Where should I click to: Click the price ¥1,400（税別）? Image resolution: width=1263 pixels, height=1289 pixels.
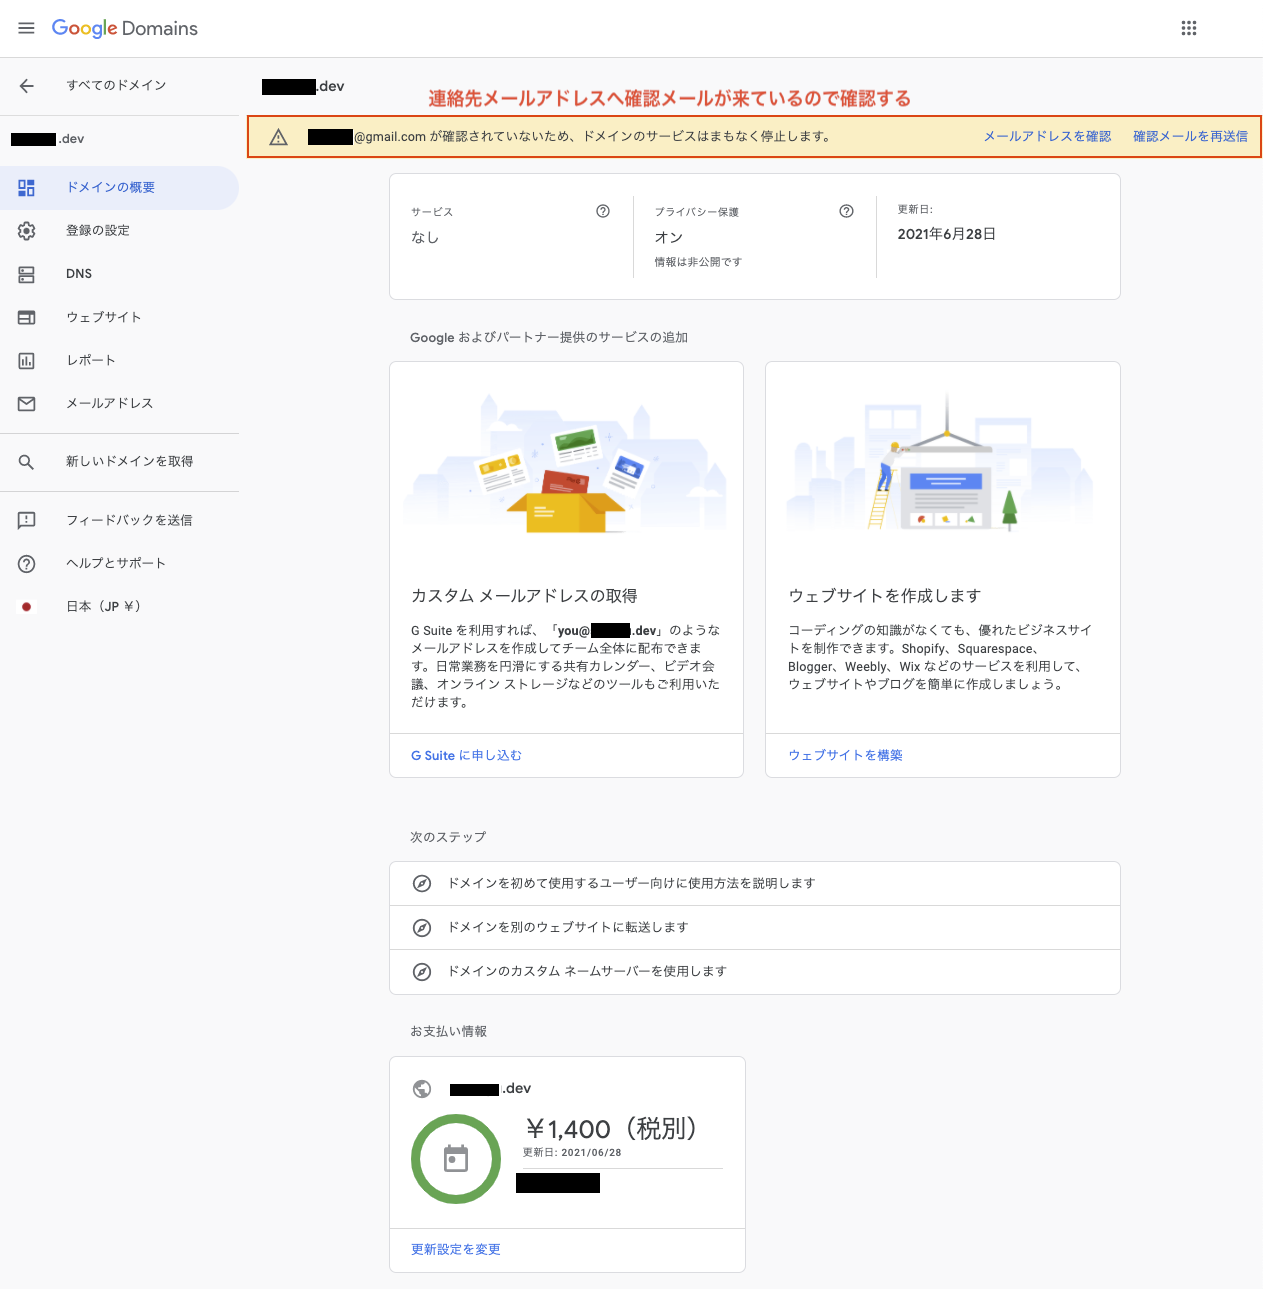[611, 1129]
